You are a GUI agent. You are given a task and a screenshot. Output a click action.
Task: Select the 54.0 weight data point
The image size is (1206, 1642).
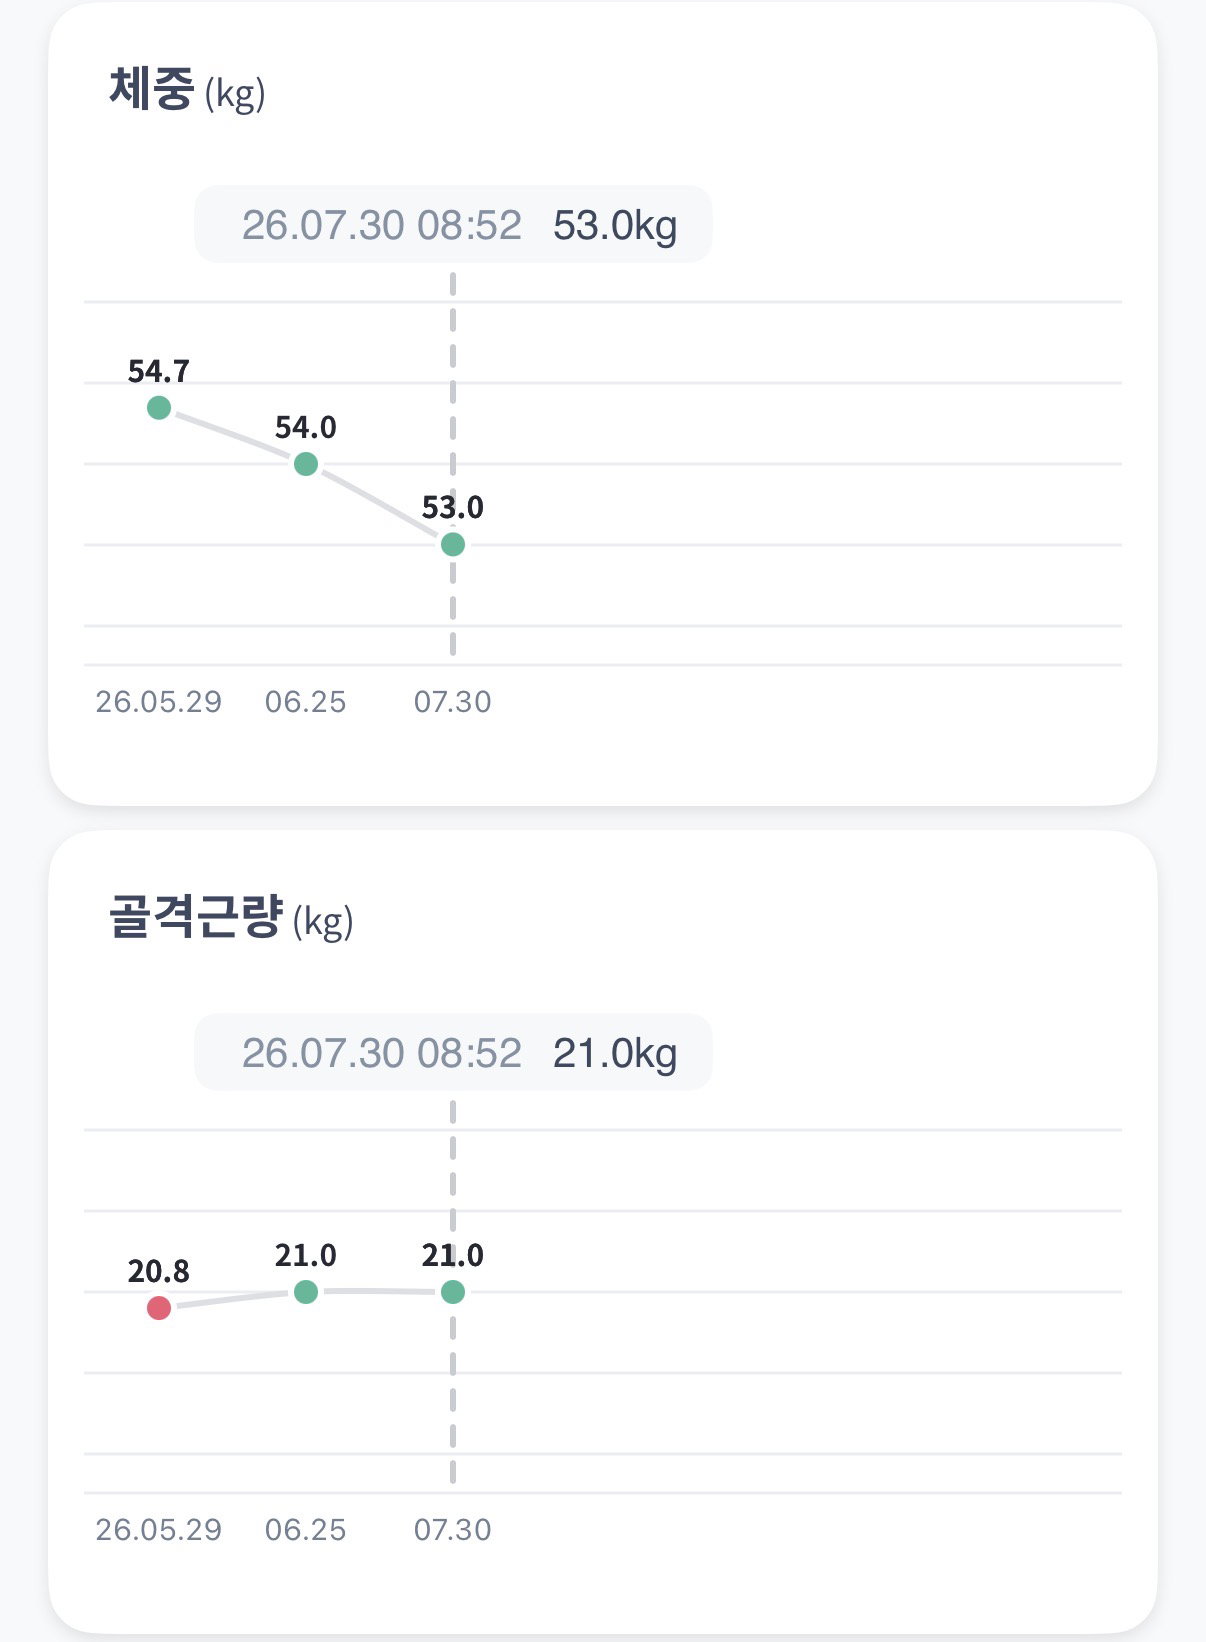click(x=306, y=464)
